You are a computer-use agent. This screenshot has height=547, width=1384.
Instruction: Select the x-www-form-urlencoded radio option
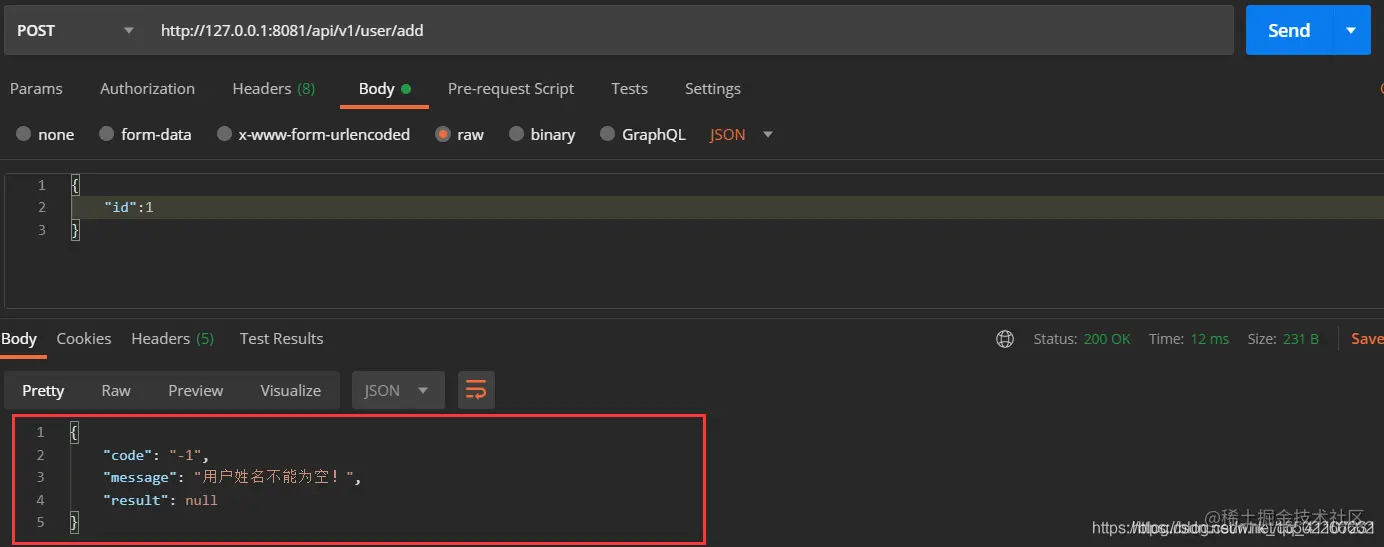(224, 134)
